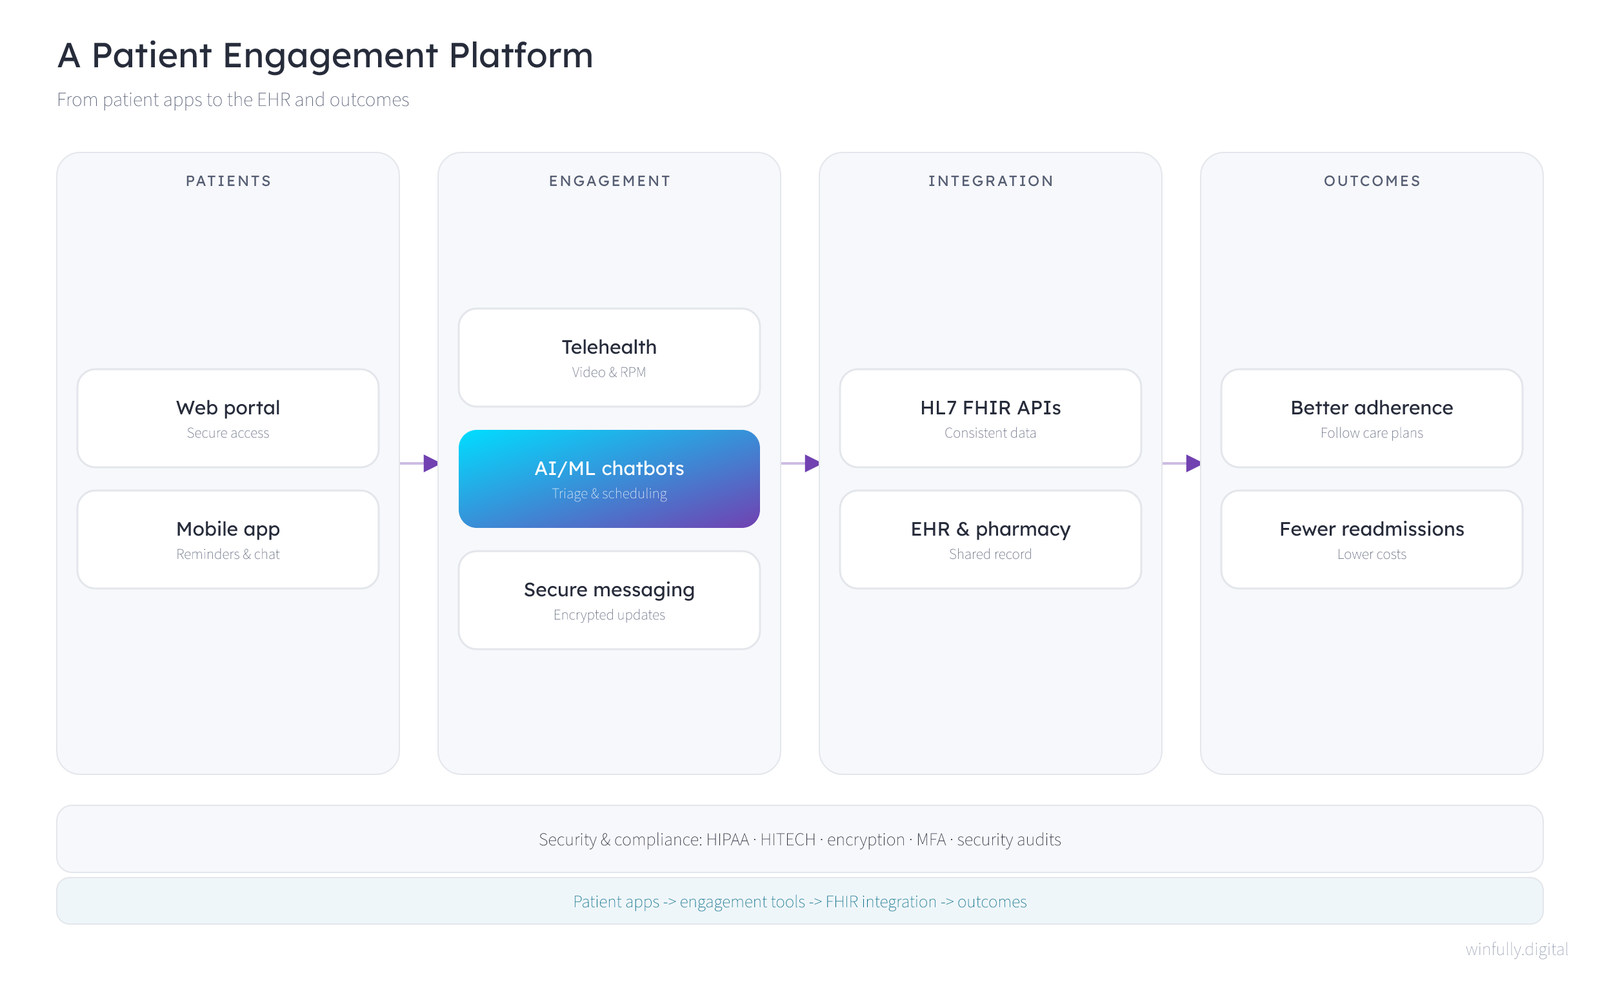Screen dimensions: 1600x981
Task: Select the Mobile app card
Action: [228, 539]
